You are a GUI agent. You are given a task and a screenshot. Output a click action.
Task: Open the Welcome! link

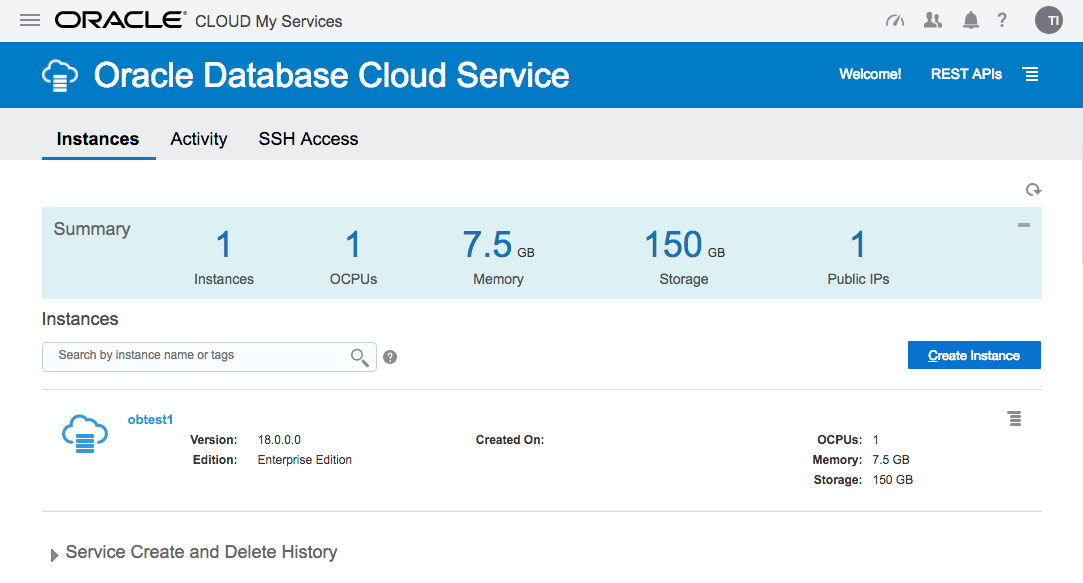(870, 74)
